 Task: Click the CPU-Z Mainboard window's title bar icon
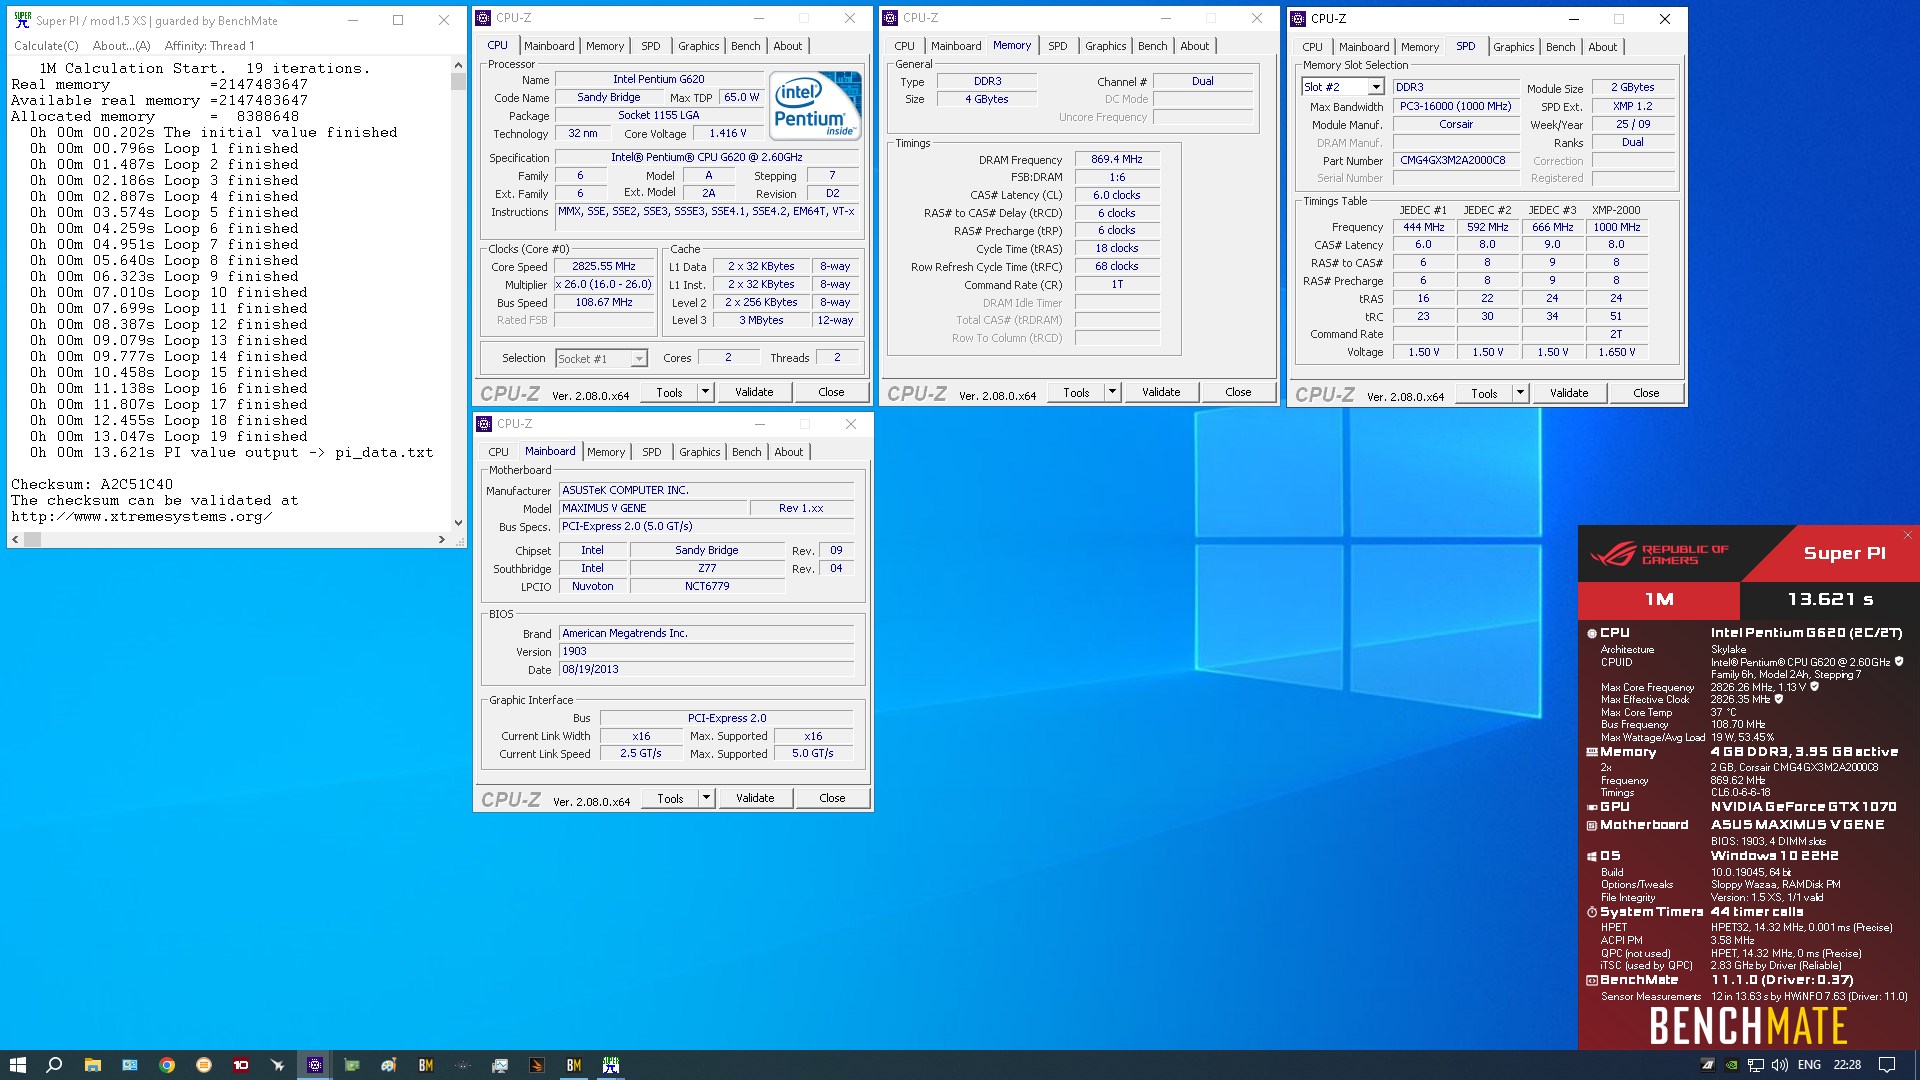485,424
